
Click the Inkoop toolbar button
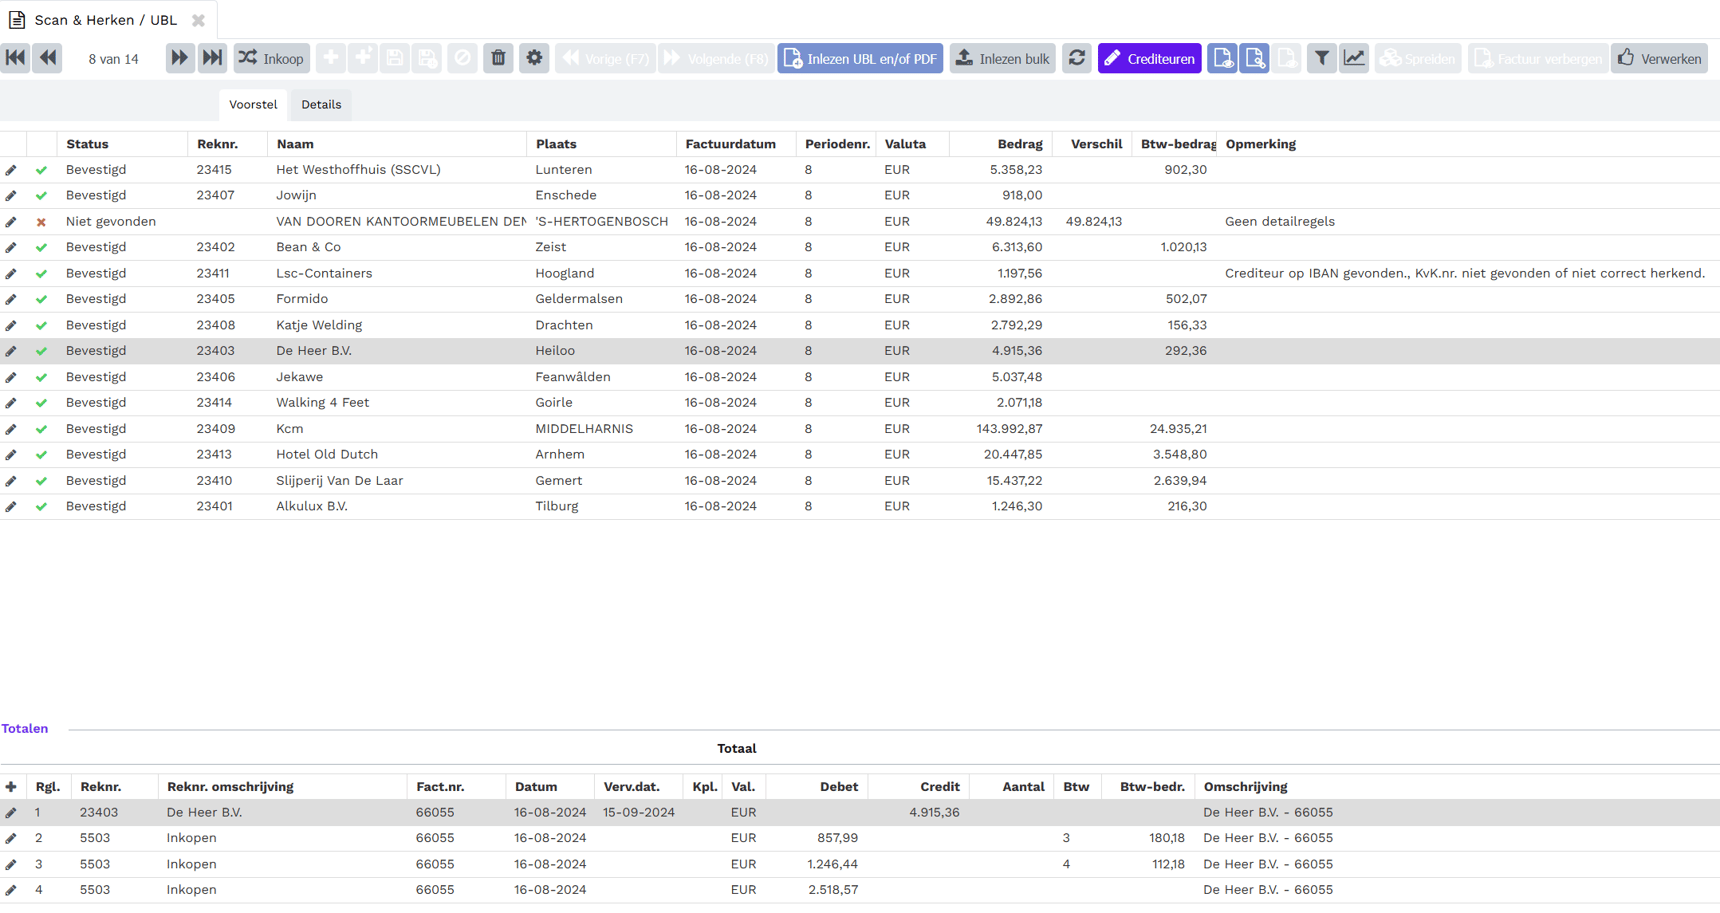[272, 58]
